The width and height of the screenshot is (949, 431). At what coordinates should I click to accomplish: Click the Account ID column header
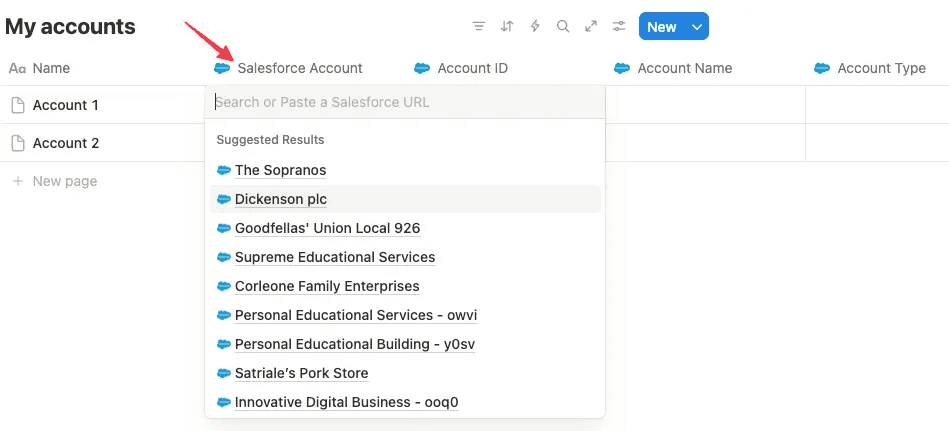click(461, 68)
